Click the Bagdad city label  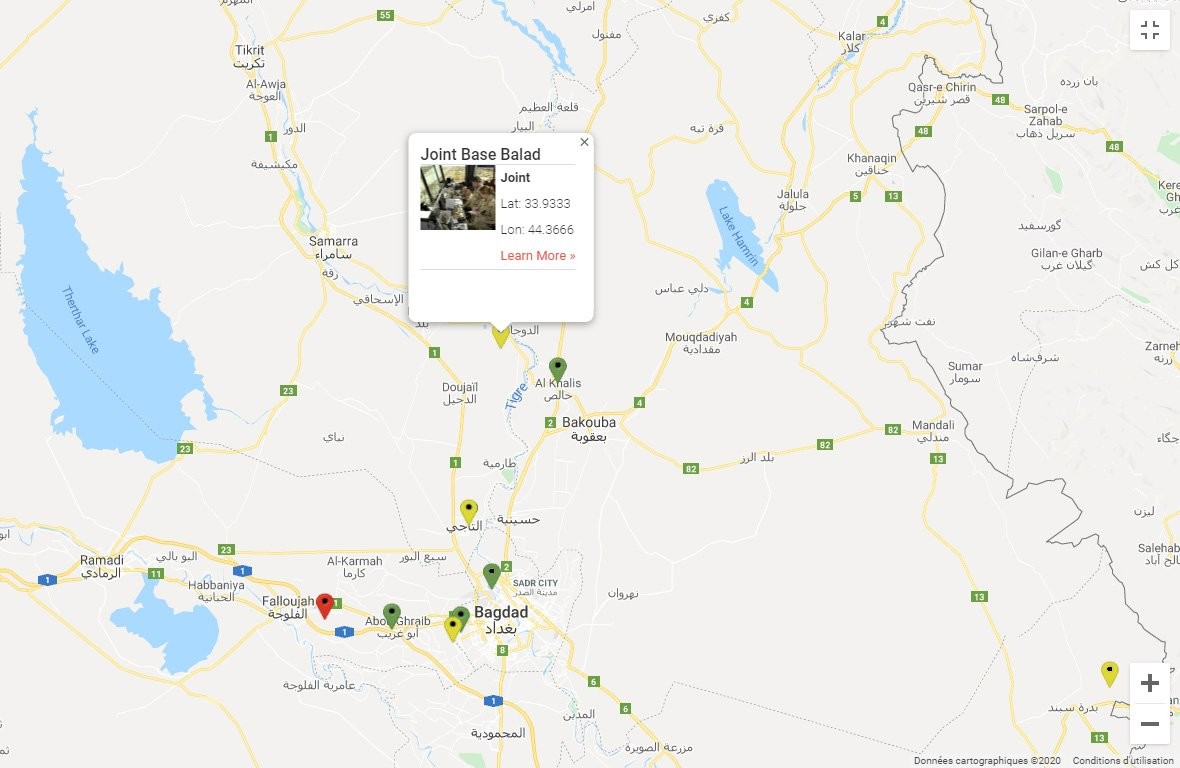click(x=500, y=612)
